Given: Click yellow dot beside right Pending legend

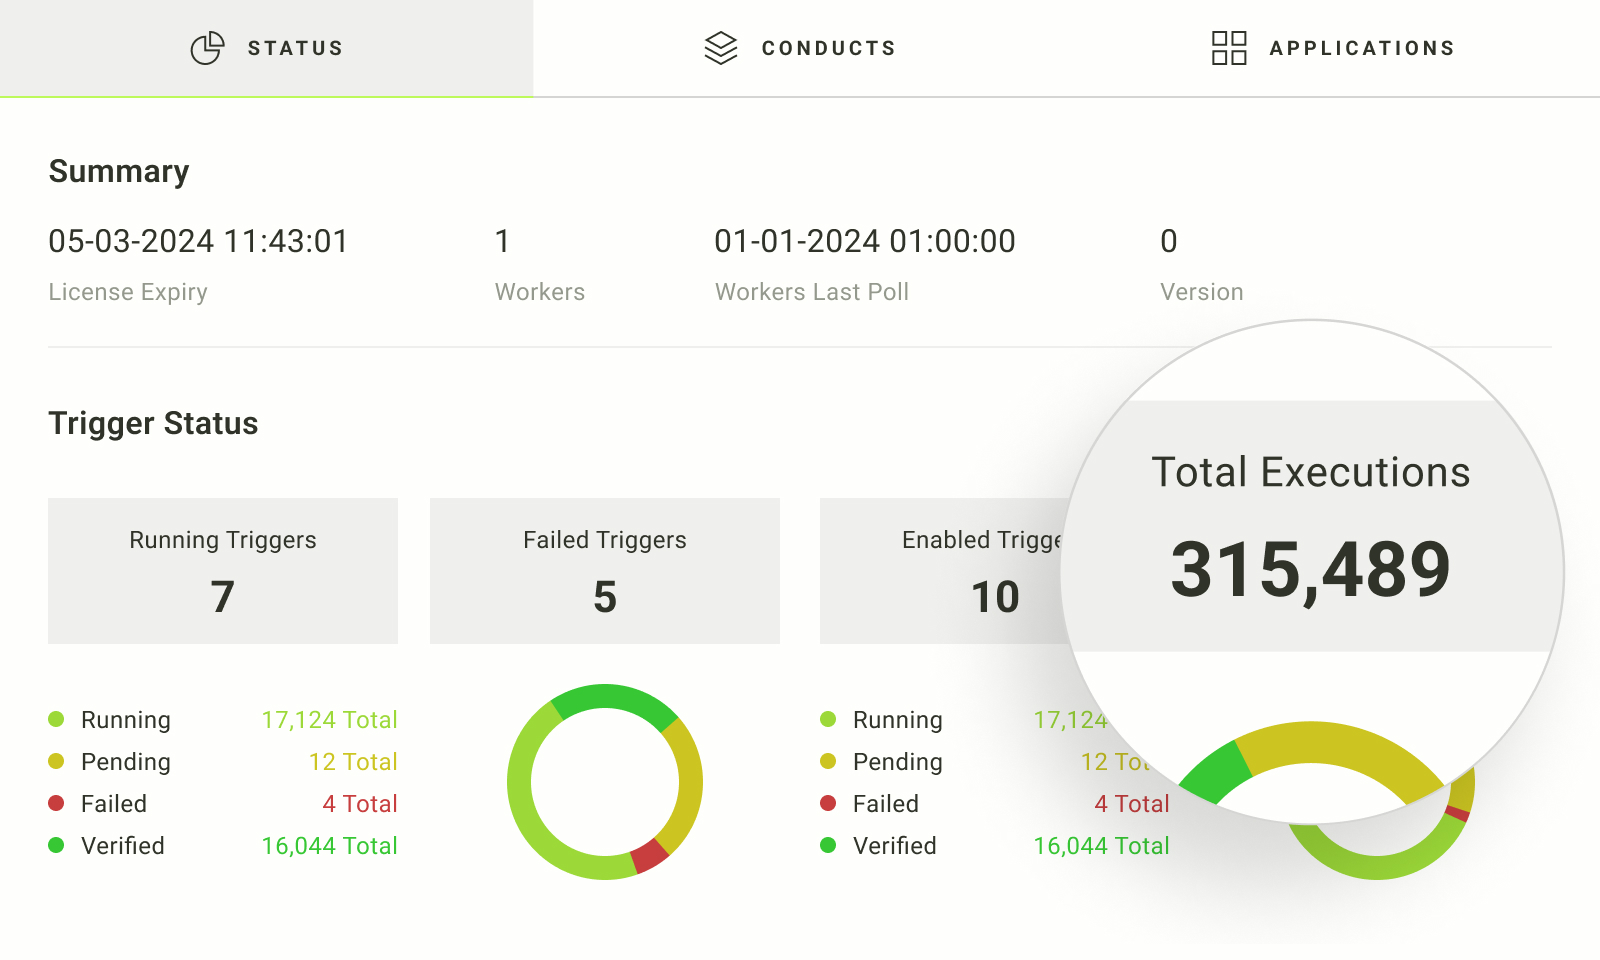Looking at the screenshot, I should (828, 761).
